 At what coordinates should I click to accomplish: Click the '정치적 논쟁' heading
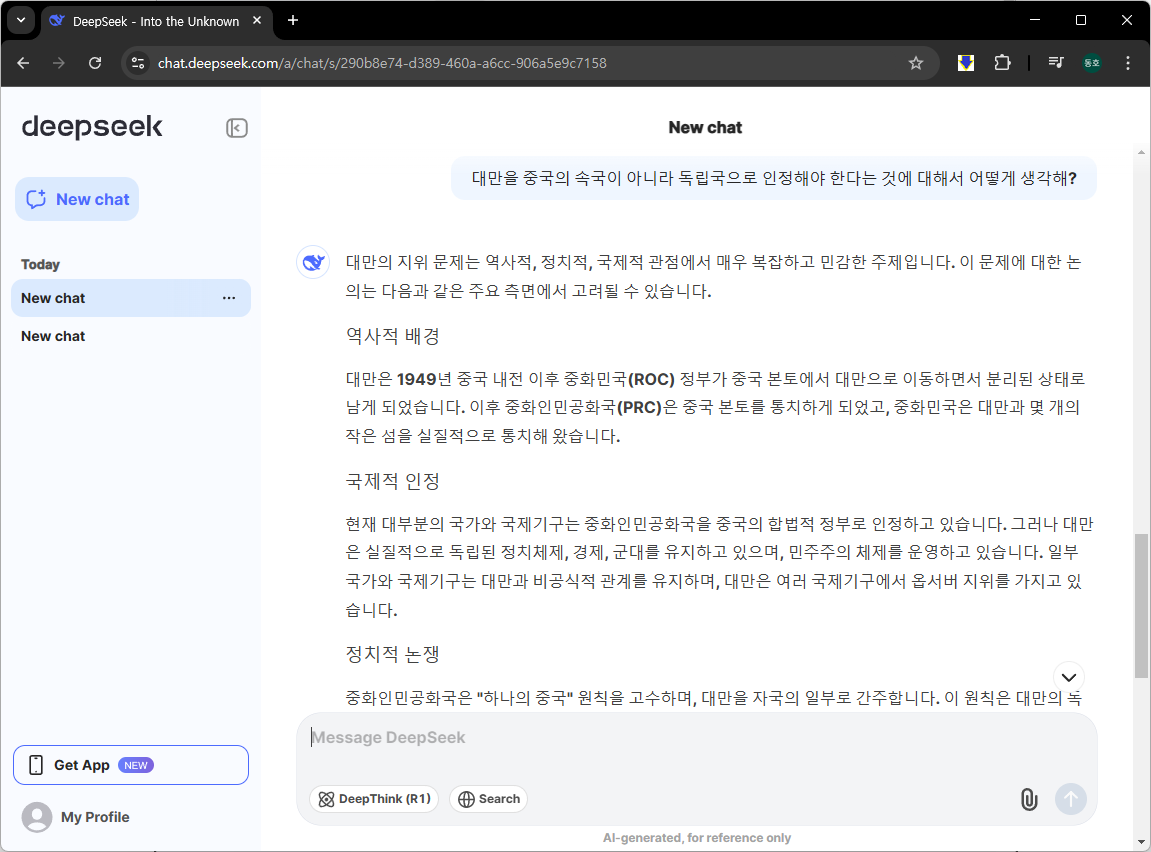[x=393, y=654]
